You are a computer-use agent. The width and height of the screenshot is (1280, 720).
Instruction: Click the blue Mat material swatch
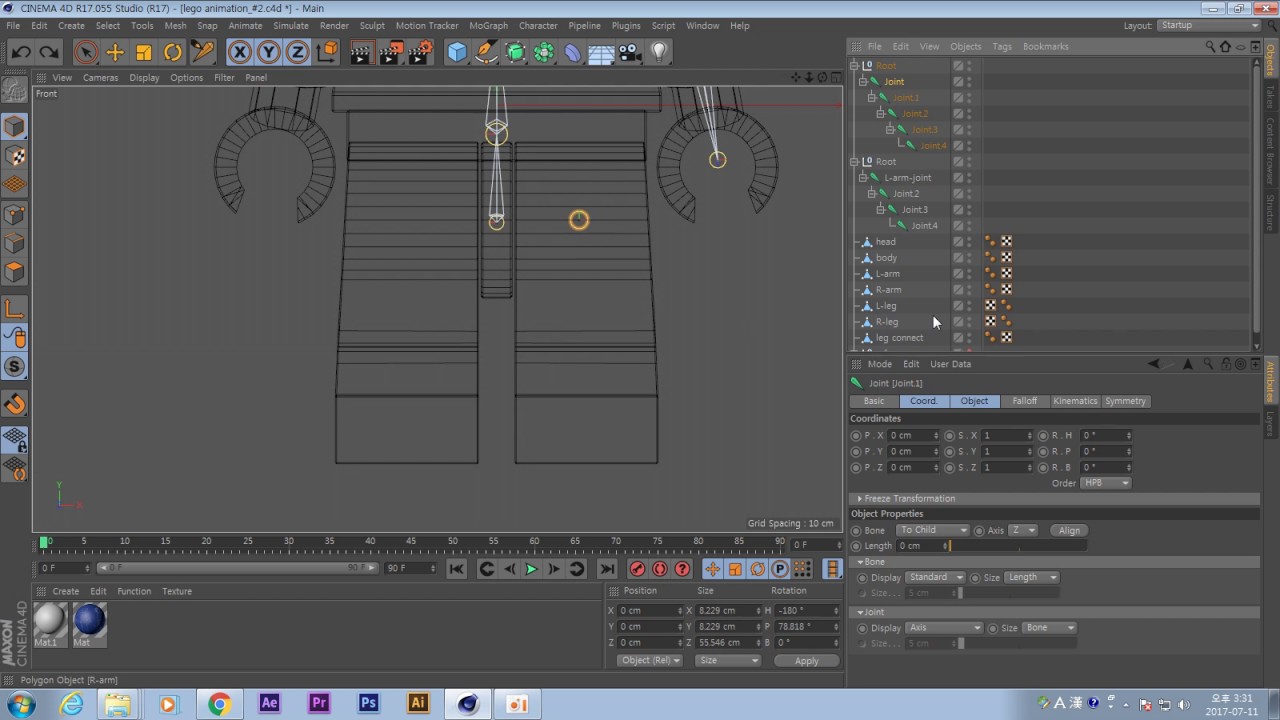tap(90, 620)
